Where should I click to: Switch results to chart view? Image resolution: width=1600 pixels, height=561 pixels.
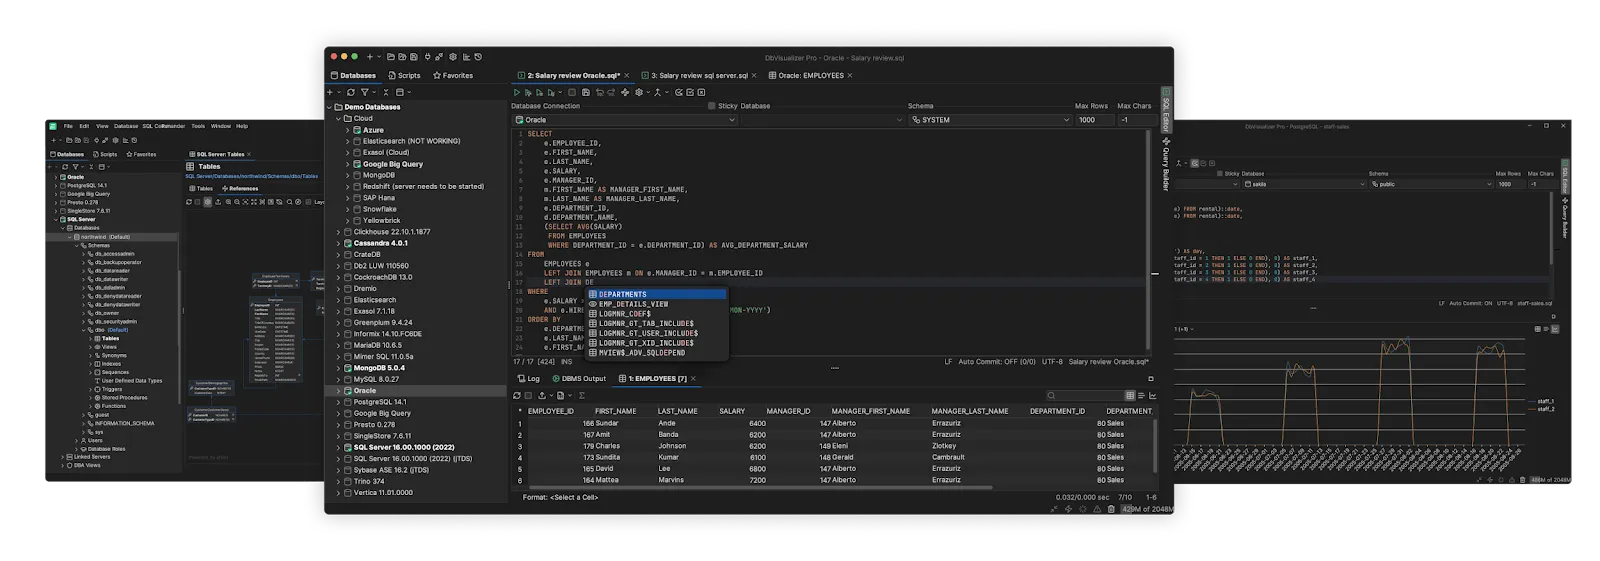click(1153, 395)
